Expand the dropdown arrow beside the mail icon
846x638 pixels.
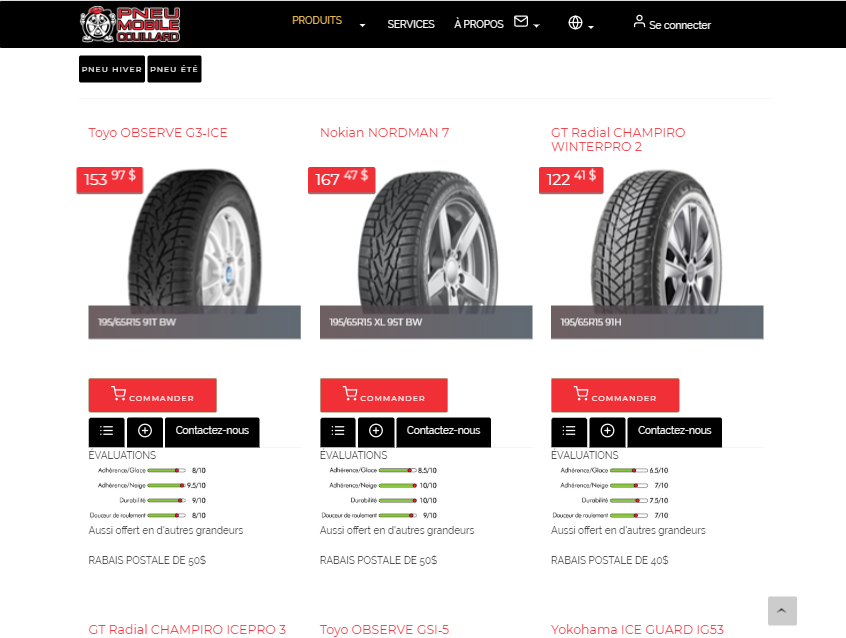[536, 26]
